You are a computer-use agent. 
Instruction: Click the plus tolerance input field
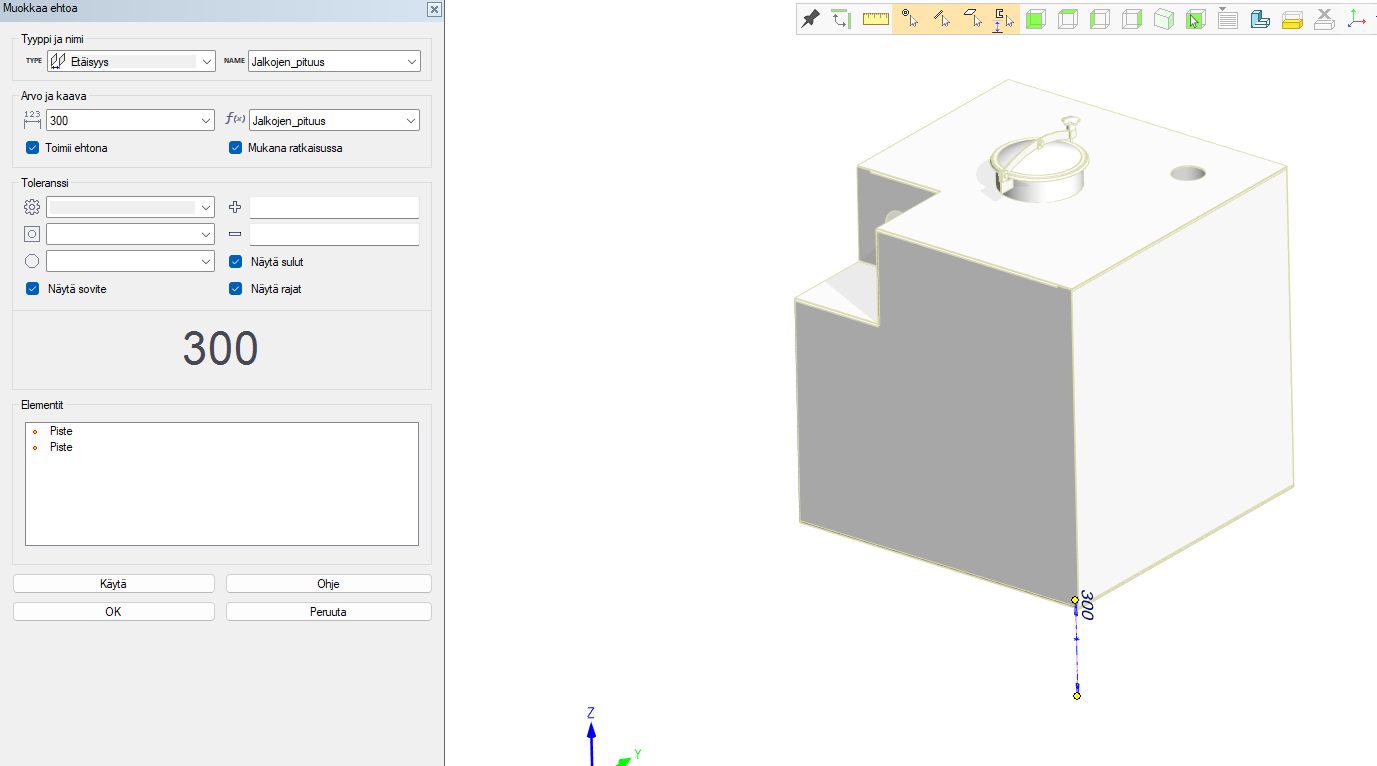(334, 207)
